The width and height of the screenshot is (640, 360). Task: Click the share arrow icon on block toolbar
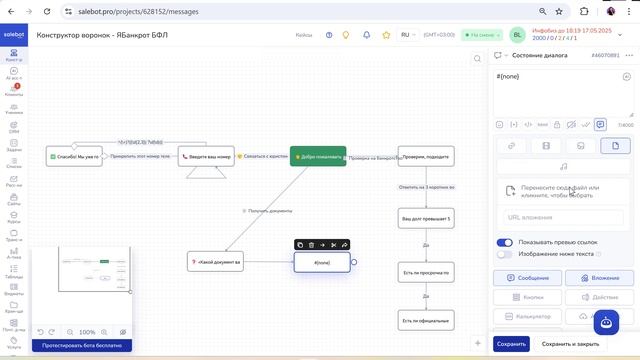tap(344, 245)
